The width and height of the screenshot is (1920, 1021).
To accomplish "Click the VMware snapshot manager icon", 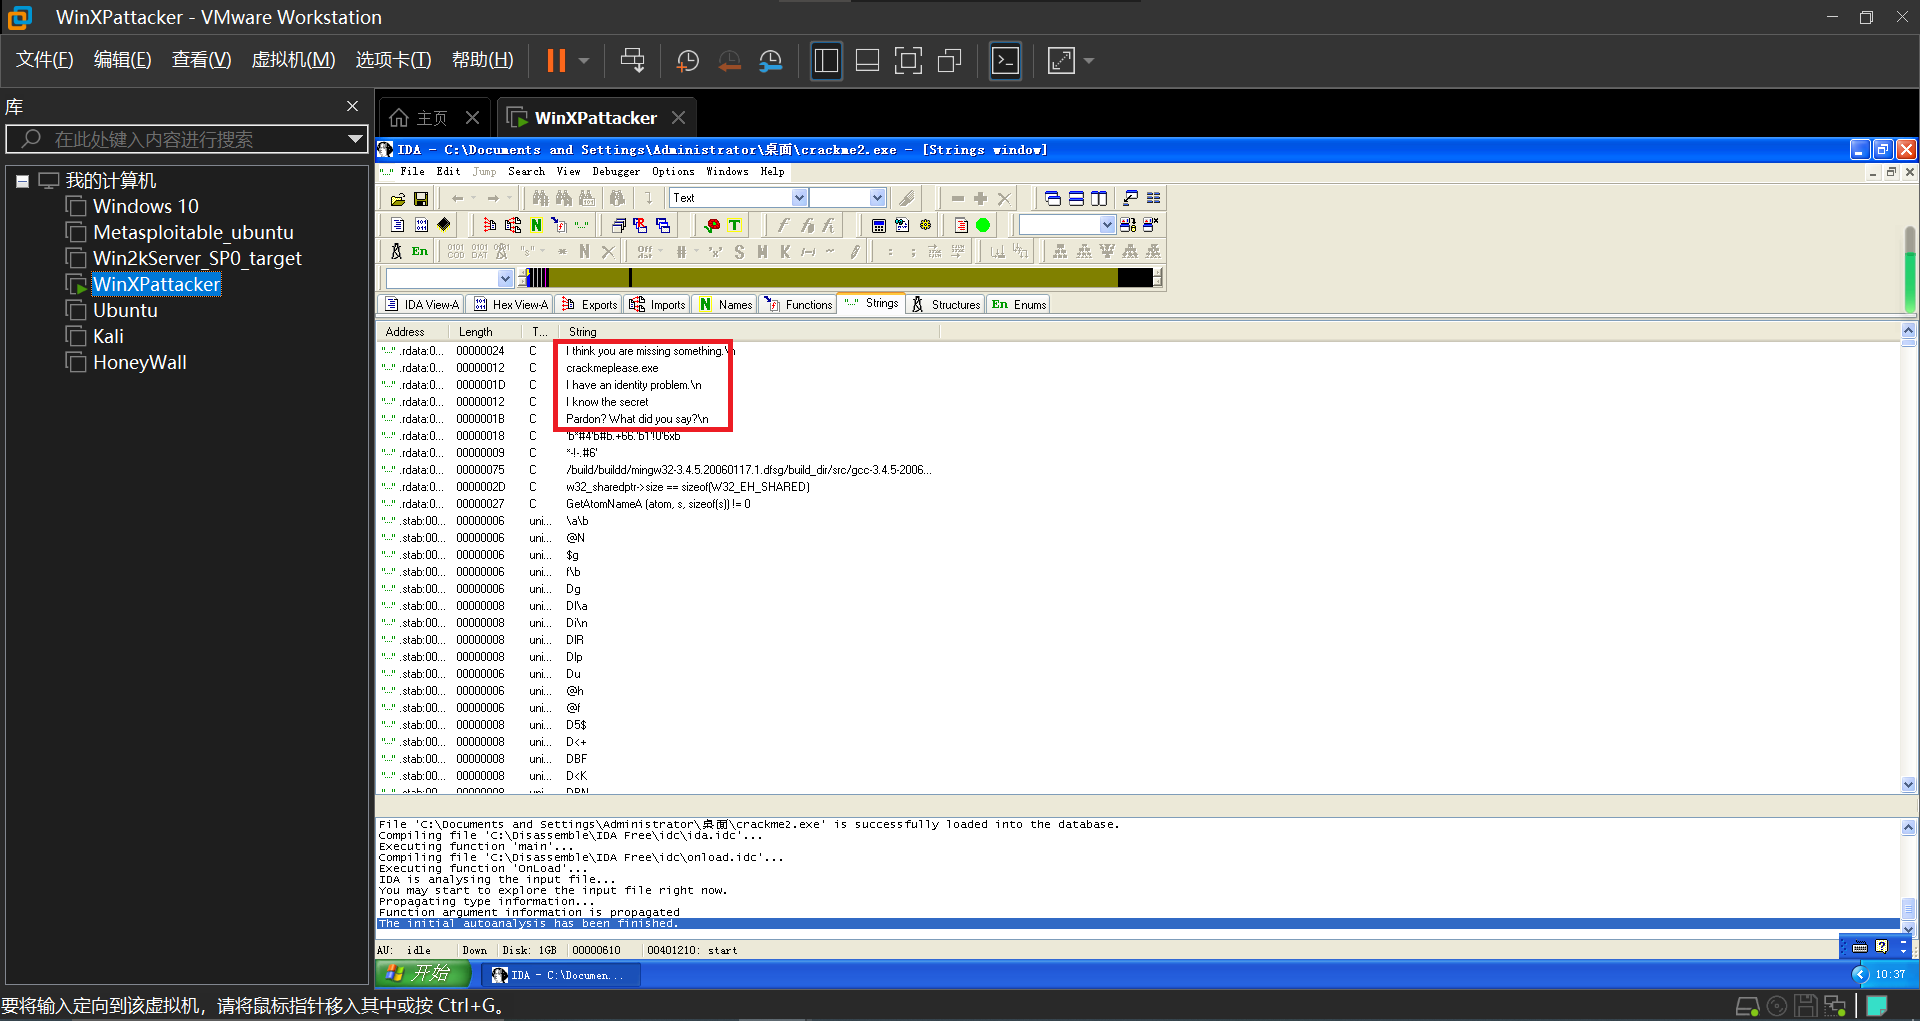I will tap(771, 60).
